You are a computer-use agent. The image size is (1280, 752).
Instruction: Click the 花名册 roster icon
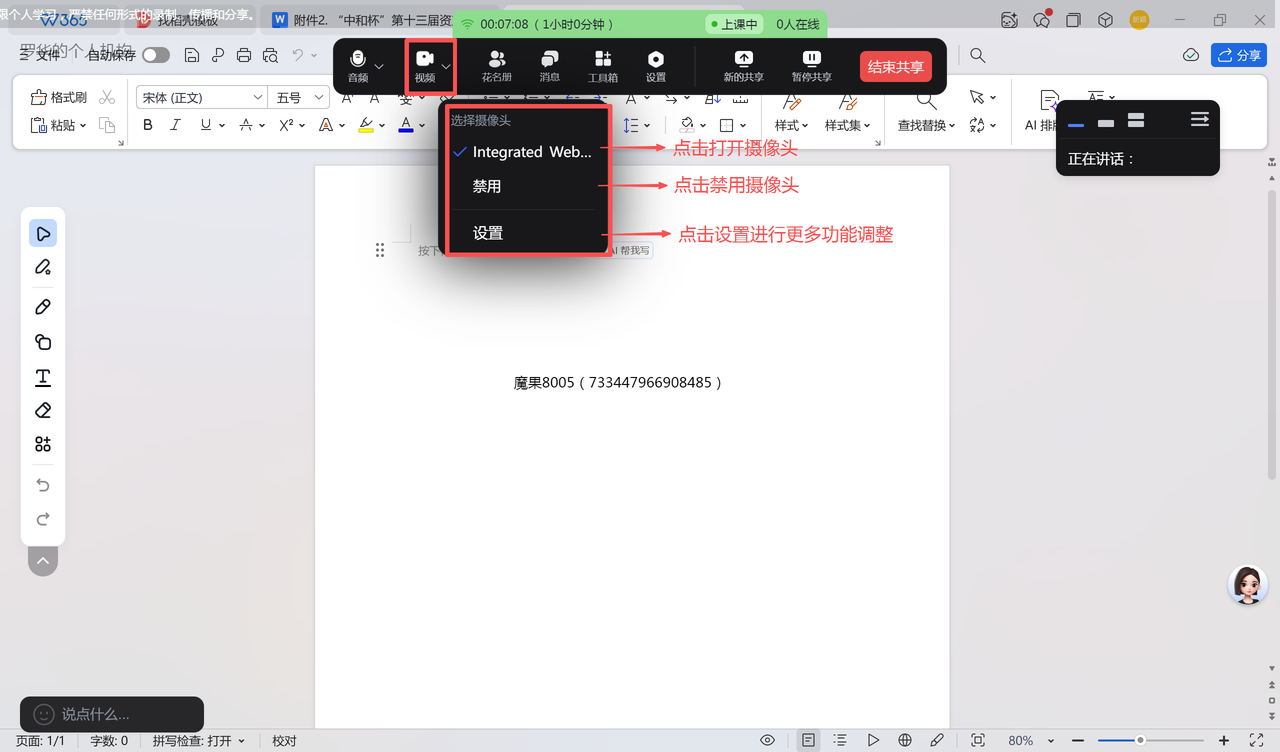[x=496, y=65]
